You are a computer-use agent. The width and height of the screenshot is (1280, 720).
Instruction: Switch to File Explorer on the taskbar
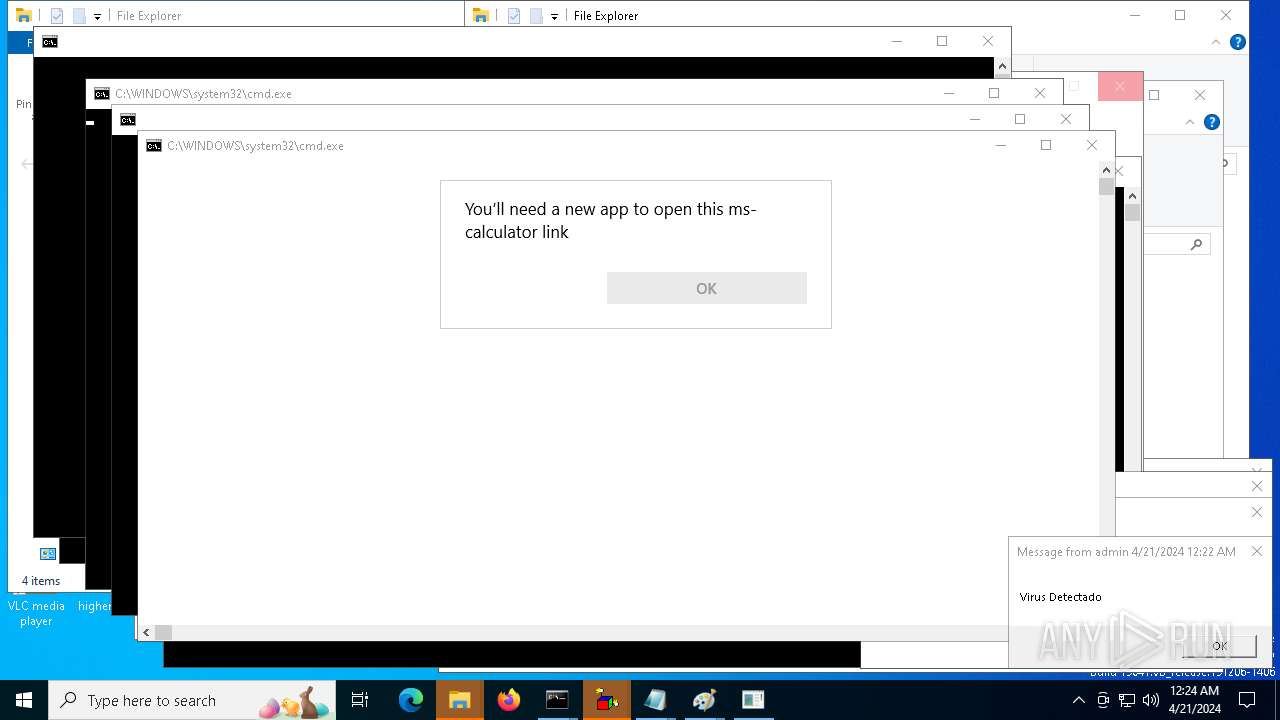pyautogui.click(x=460, y=700)
